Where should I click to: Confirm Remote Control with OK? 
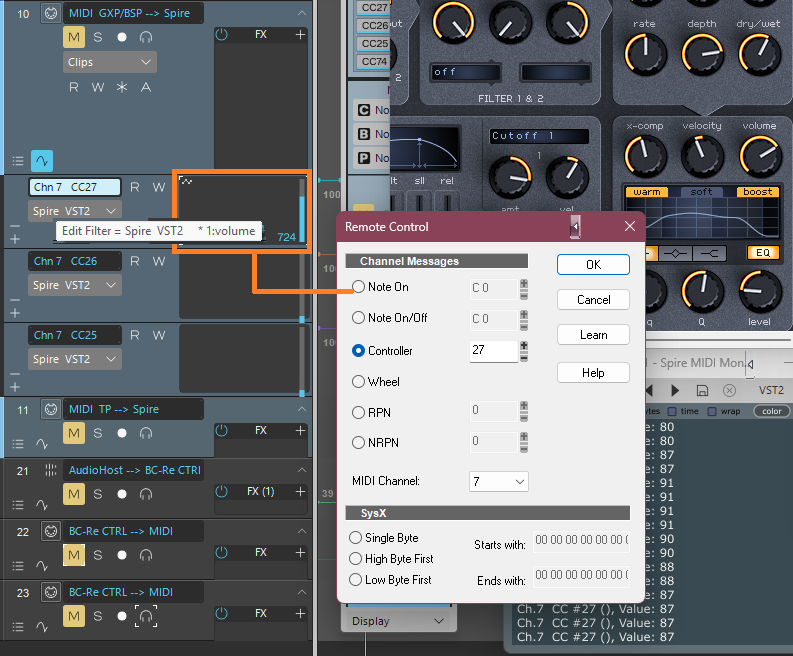593,265
